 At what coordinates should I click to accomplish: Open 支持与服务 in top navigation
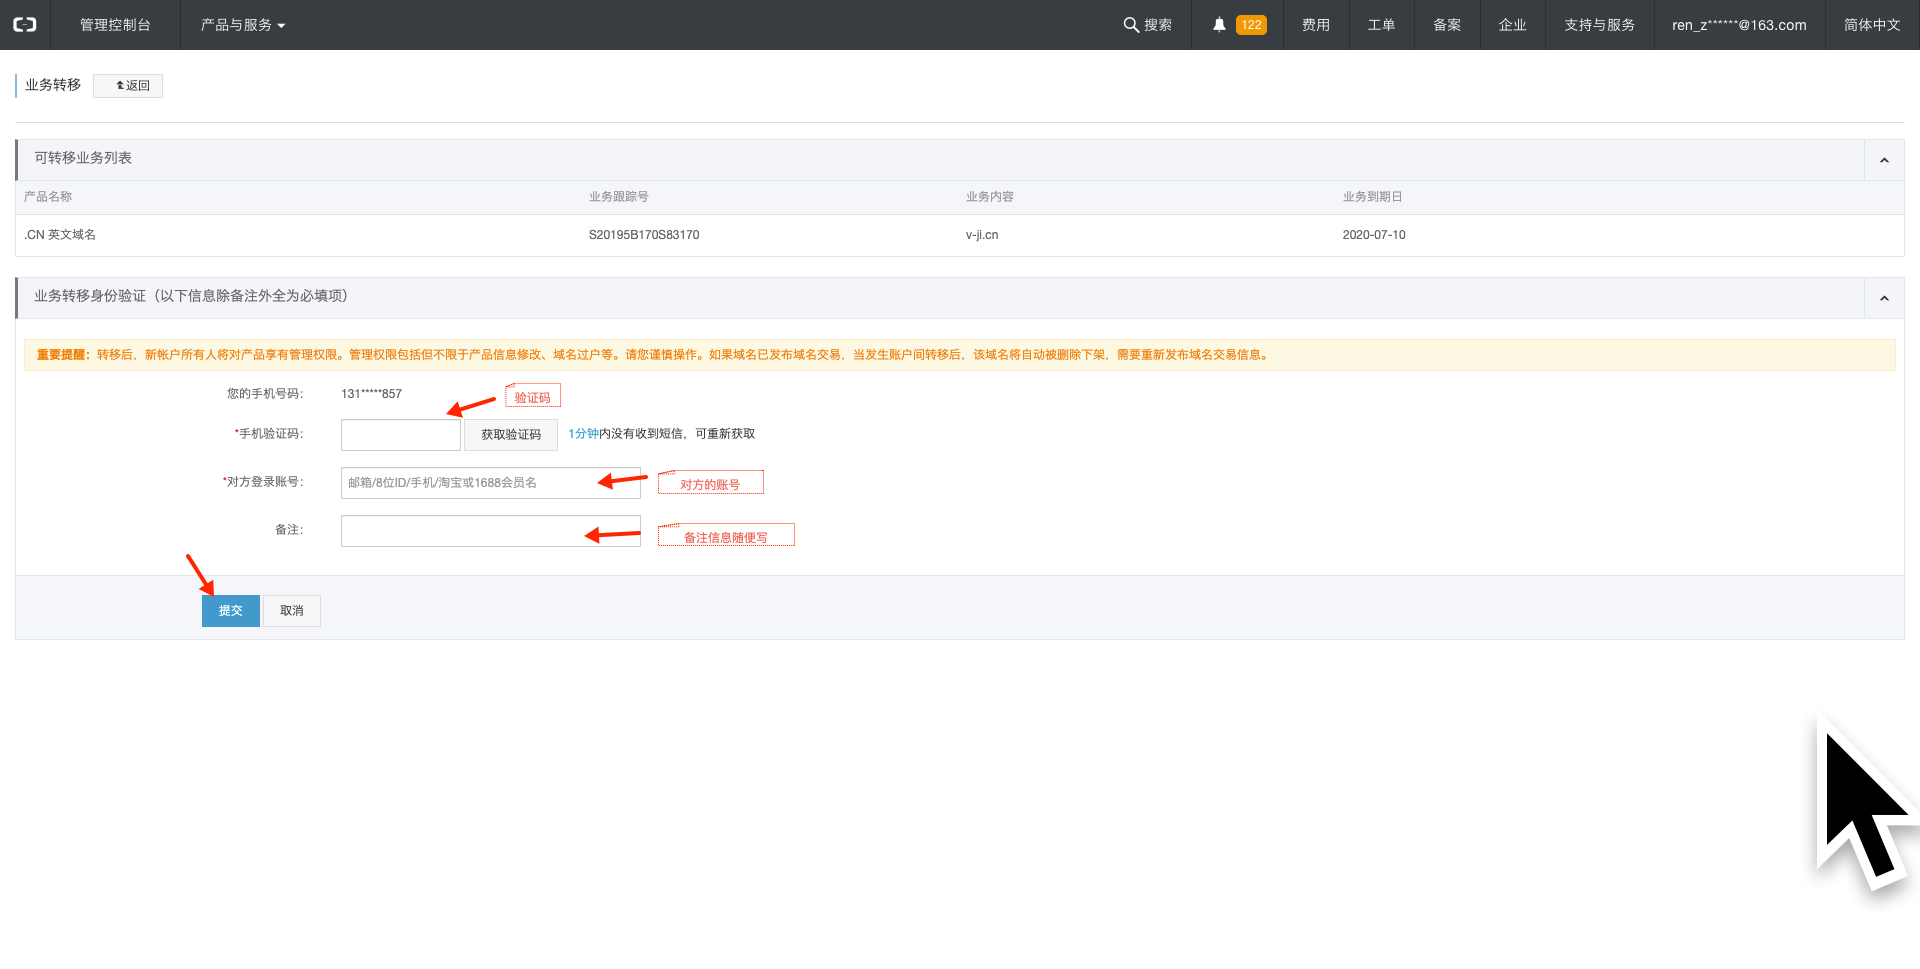click(x=1599, y=25)
